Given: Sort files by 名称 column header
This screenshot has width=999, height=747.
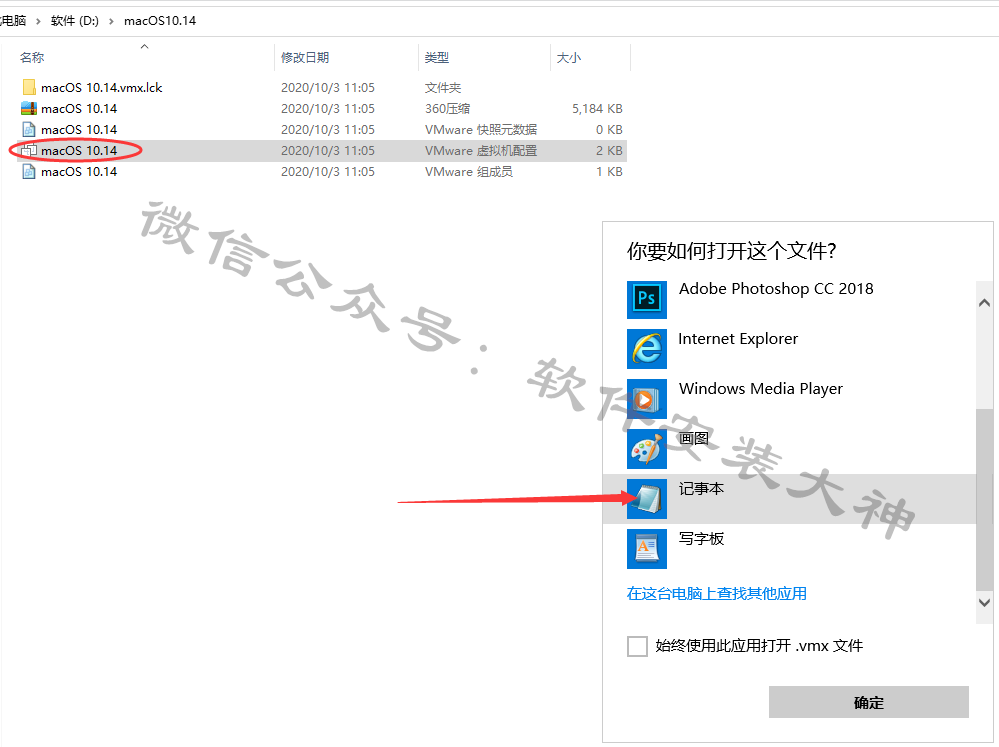Looking at the screenshot, I should click(x=32, y=57).
